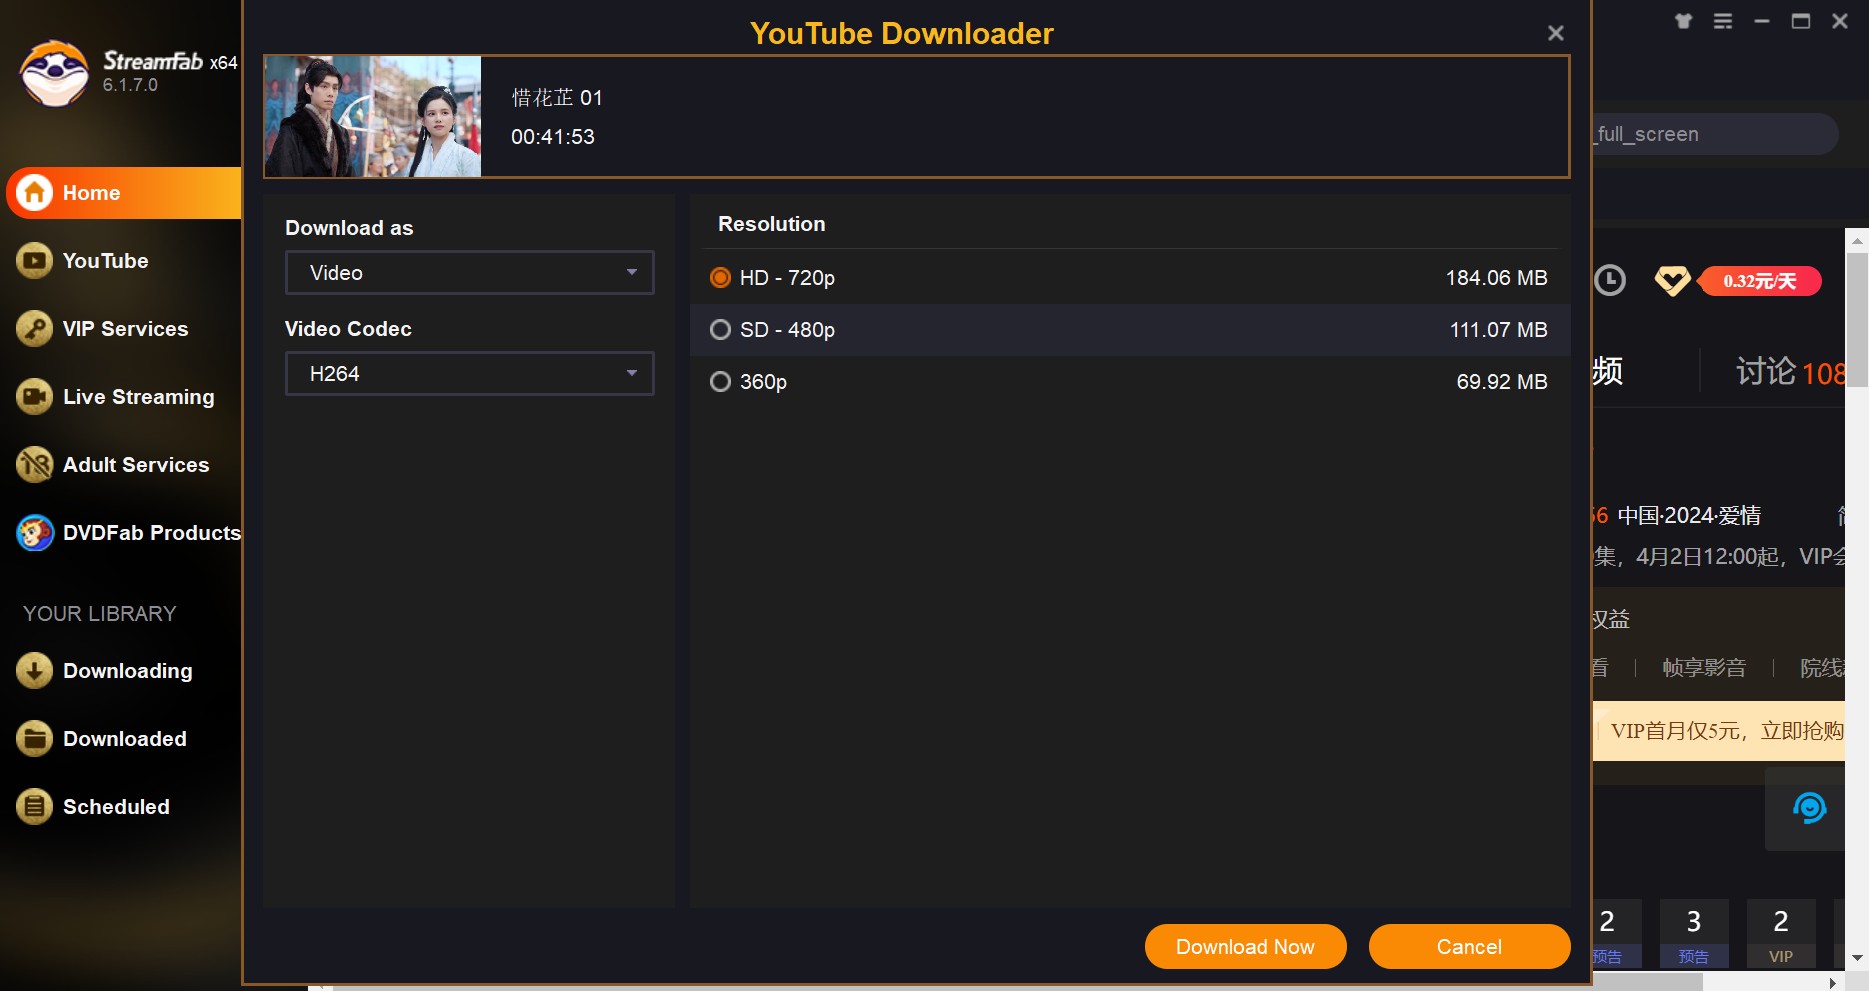Image resolution: width=1869 pixels, height=991 pixels.
Task: Click the Live Streaming camera icon
Action: pyautogui.click(x=35, y=397)
